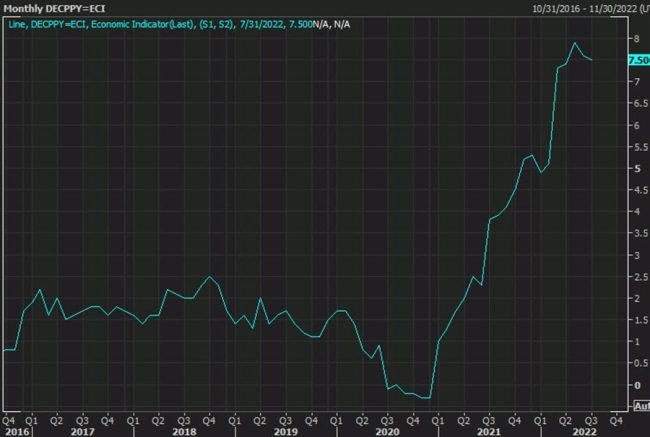Click the peak of the cyan line

pyautogui.click(x=575, y=43)
